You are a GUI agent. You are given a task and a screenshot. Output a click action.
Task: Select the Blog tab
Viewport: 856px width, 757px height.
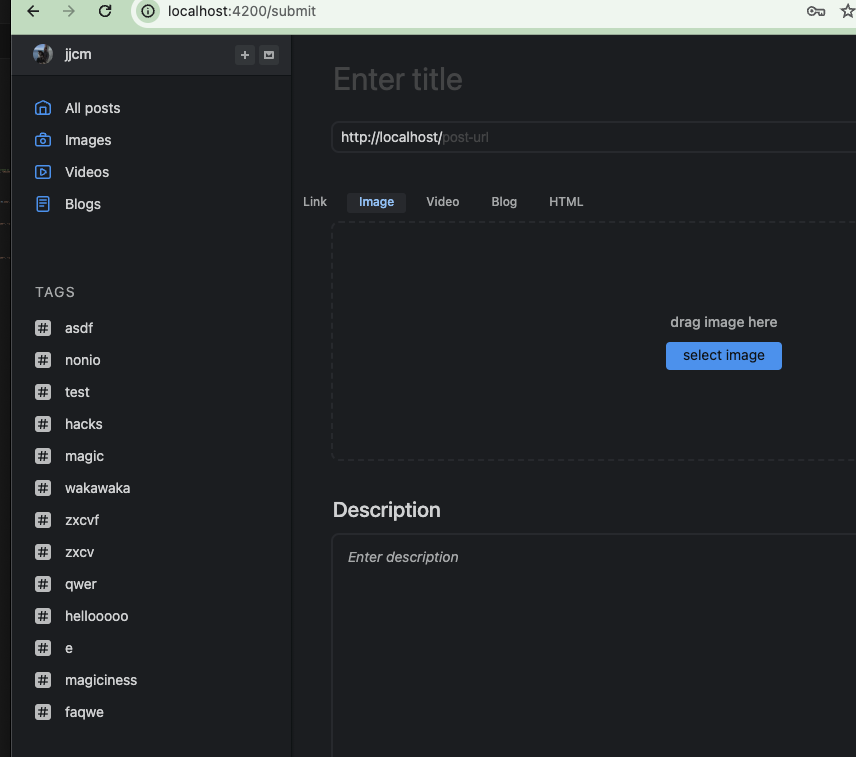pyautogui.click(x=504, y=202)
